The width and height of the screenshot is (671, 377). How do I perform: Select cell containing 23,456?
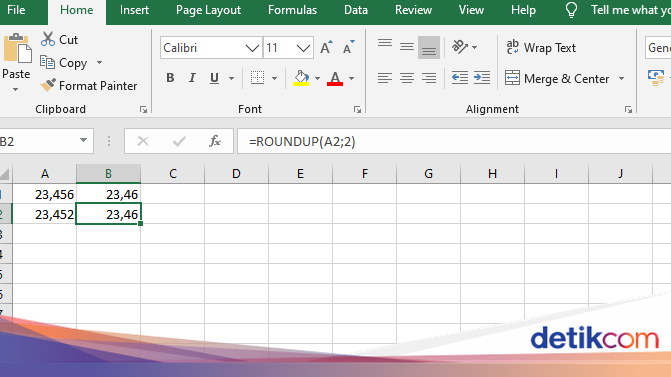[45, 194]
